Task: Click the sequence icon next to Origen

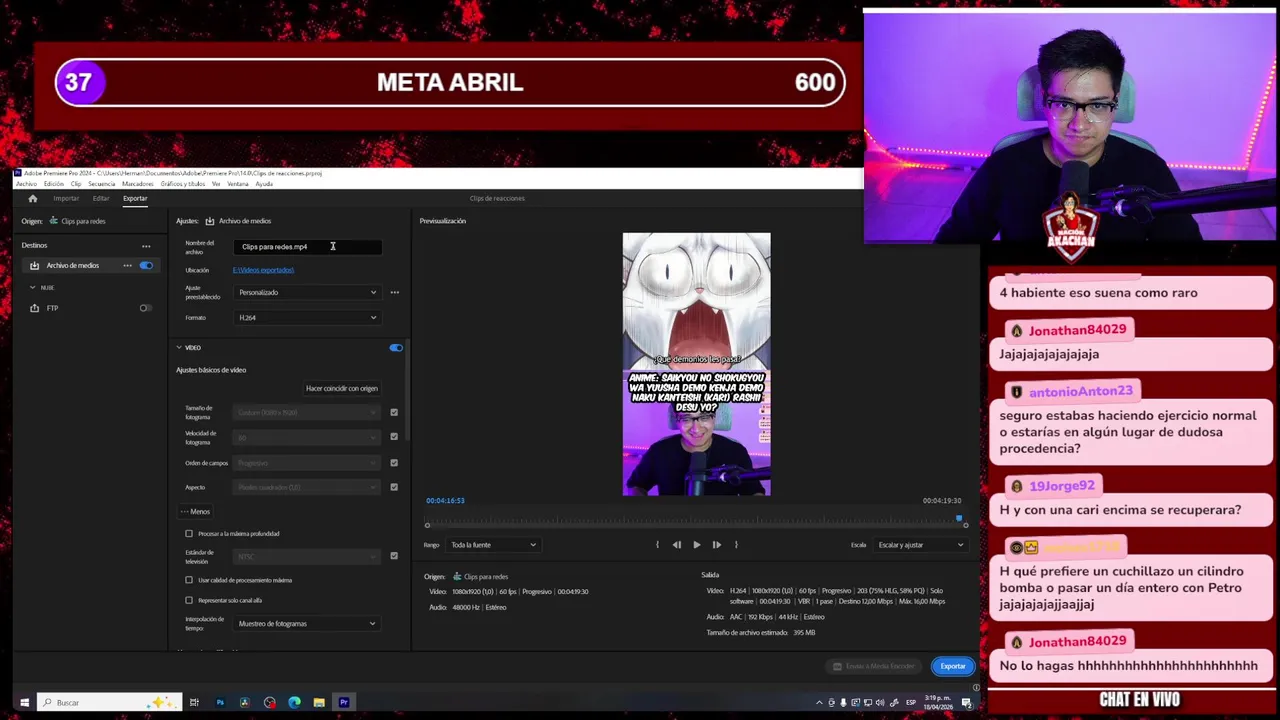Action: pos(54,221)
